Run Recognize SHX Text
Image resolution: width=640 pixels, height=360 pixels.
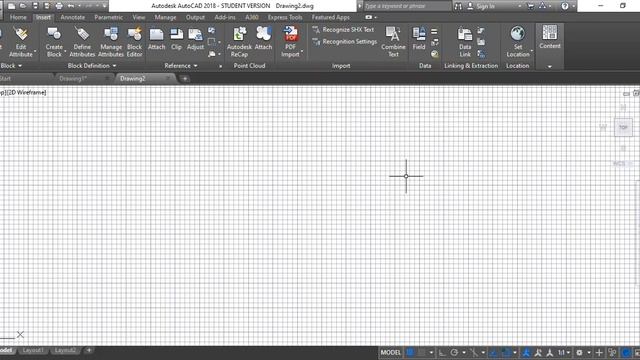tap(343, 30)
